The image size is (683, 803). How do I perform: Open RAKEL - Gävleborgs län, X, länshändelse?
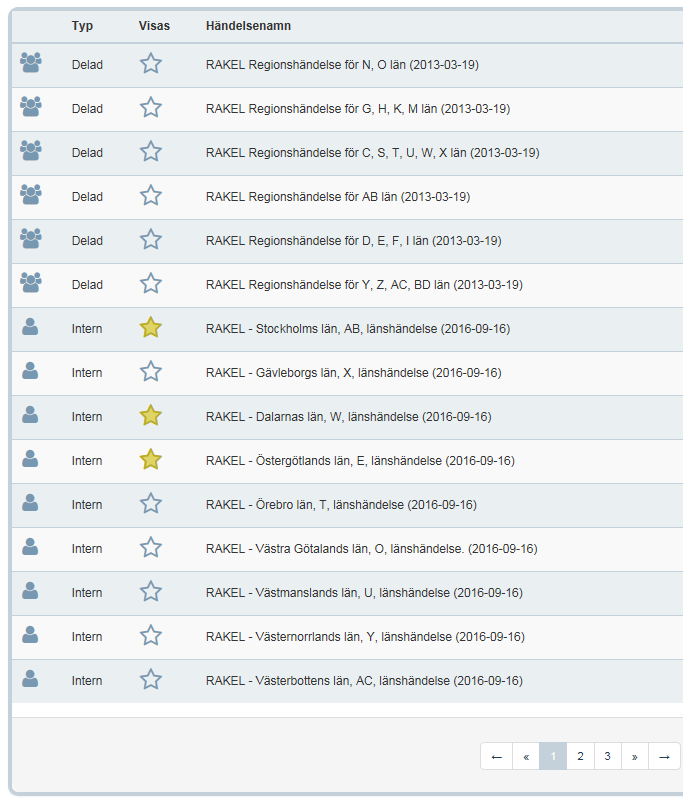(x=353, y=373)
